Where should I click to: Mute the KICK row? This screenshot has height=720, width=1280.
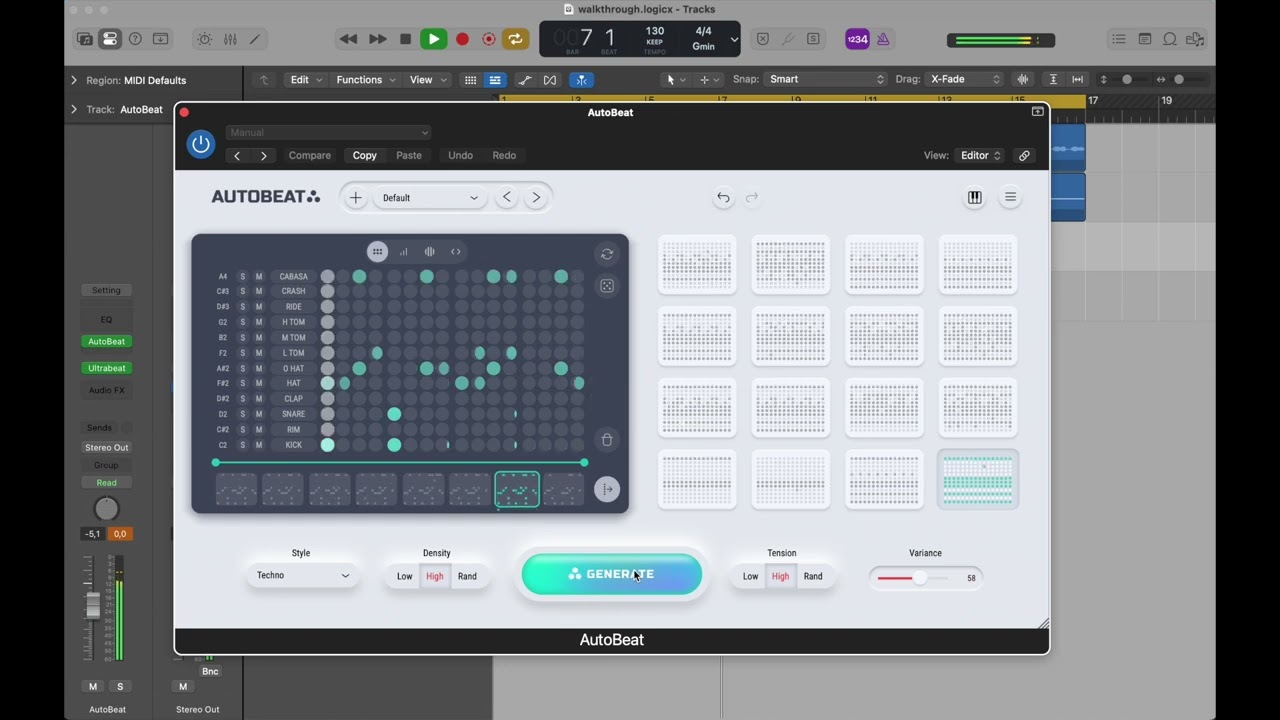pyautogui.click(x=259, y=445)
